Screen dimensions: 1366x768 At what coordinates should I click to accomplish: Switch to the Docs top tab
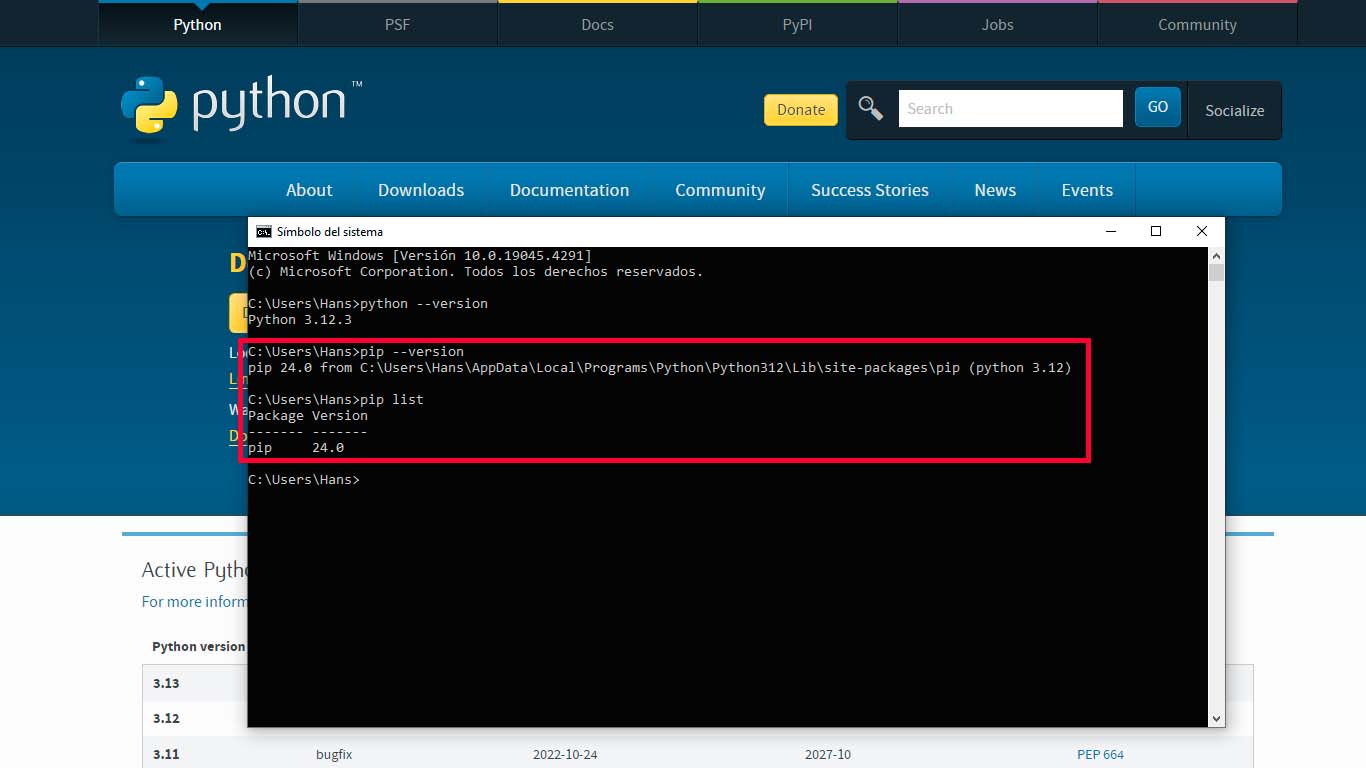tap(597, 24)
